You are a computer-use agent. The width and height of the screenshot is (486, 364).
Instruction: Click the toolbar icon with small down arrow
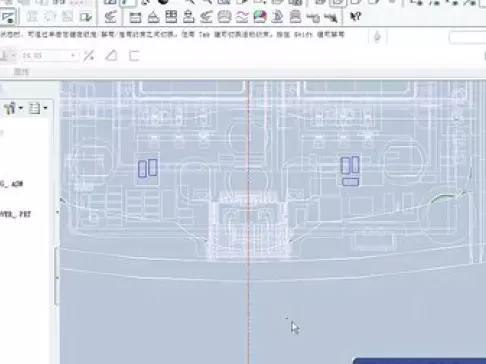86,17
